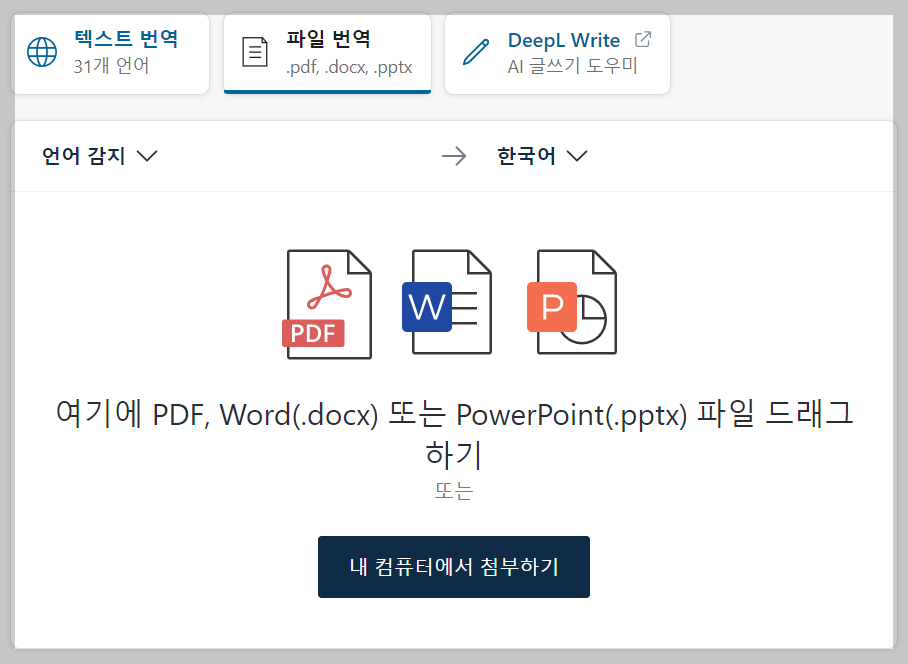Click the external link icon by DeepL Write
This screenshot has width=908, height=664.
click(643, 39)
